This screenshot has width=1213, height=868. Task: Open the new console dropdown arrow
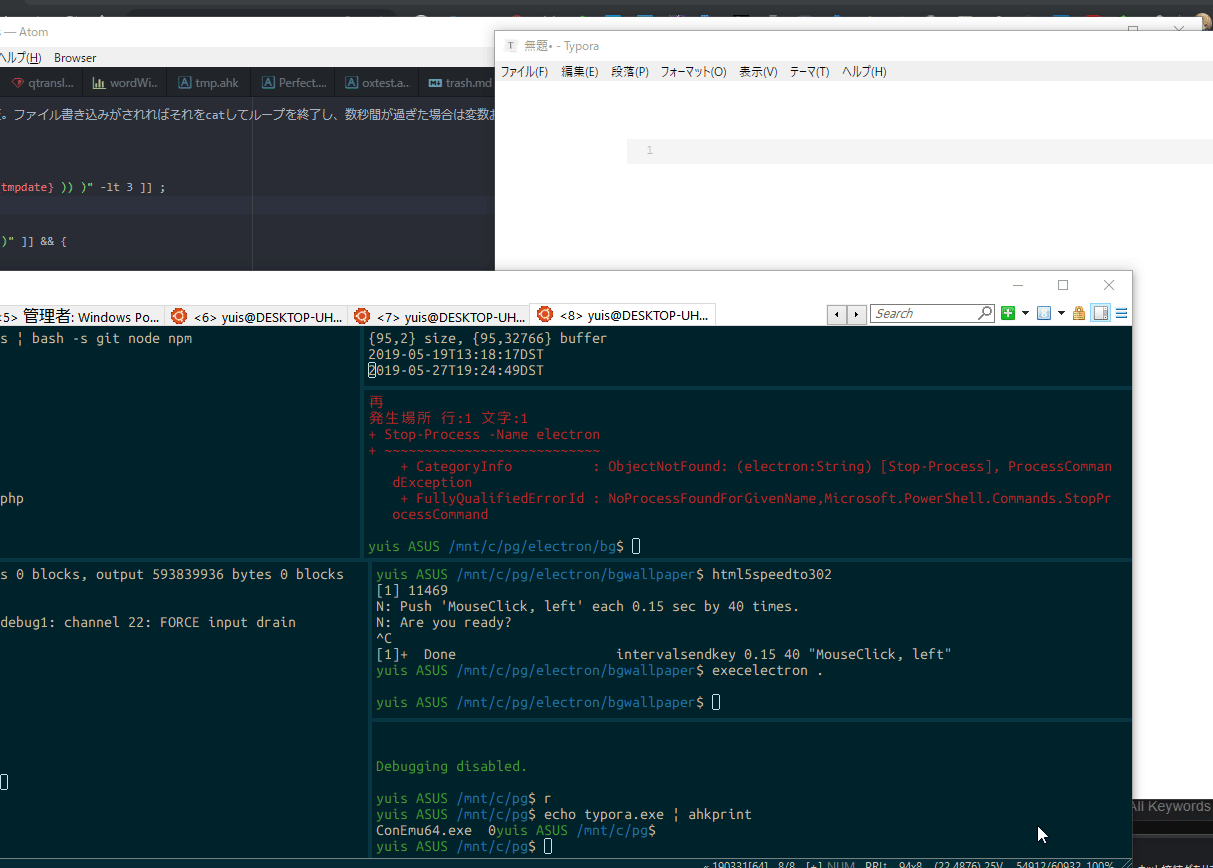coord(1025,314)
